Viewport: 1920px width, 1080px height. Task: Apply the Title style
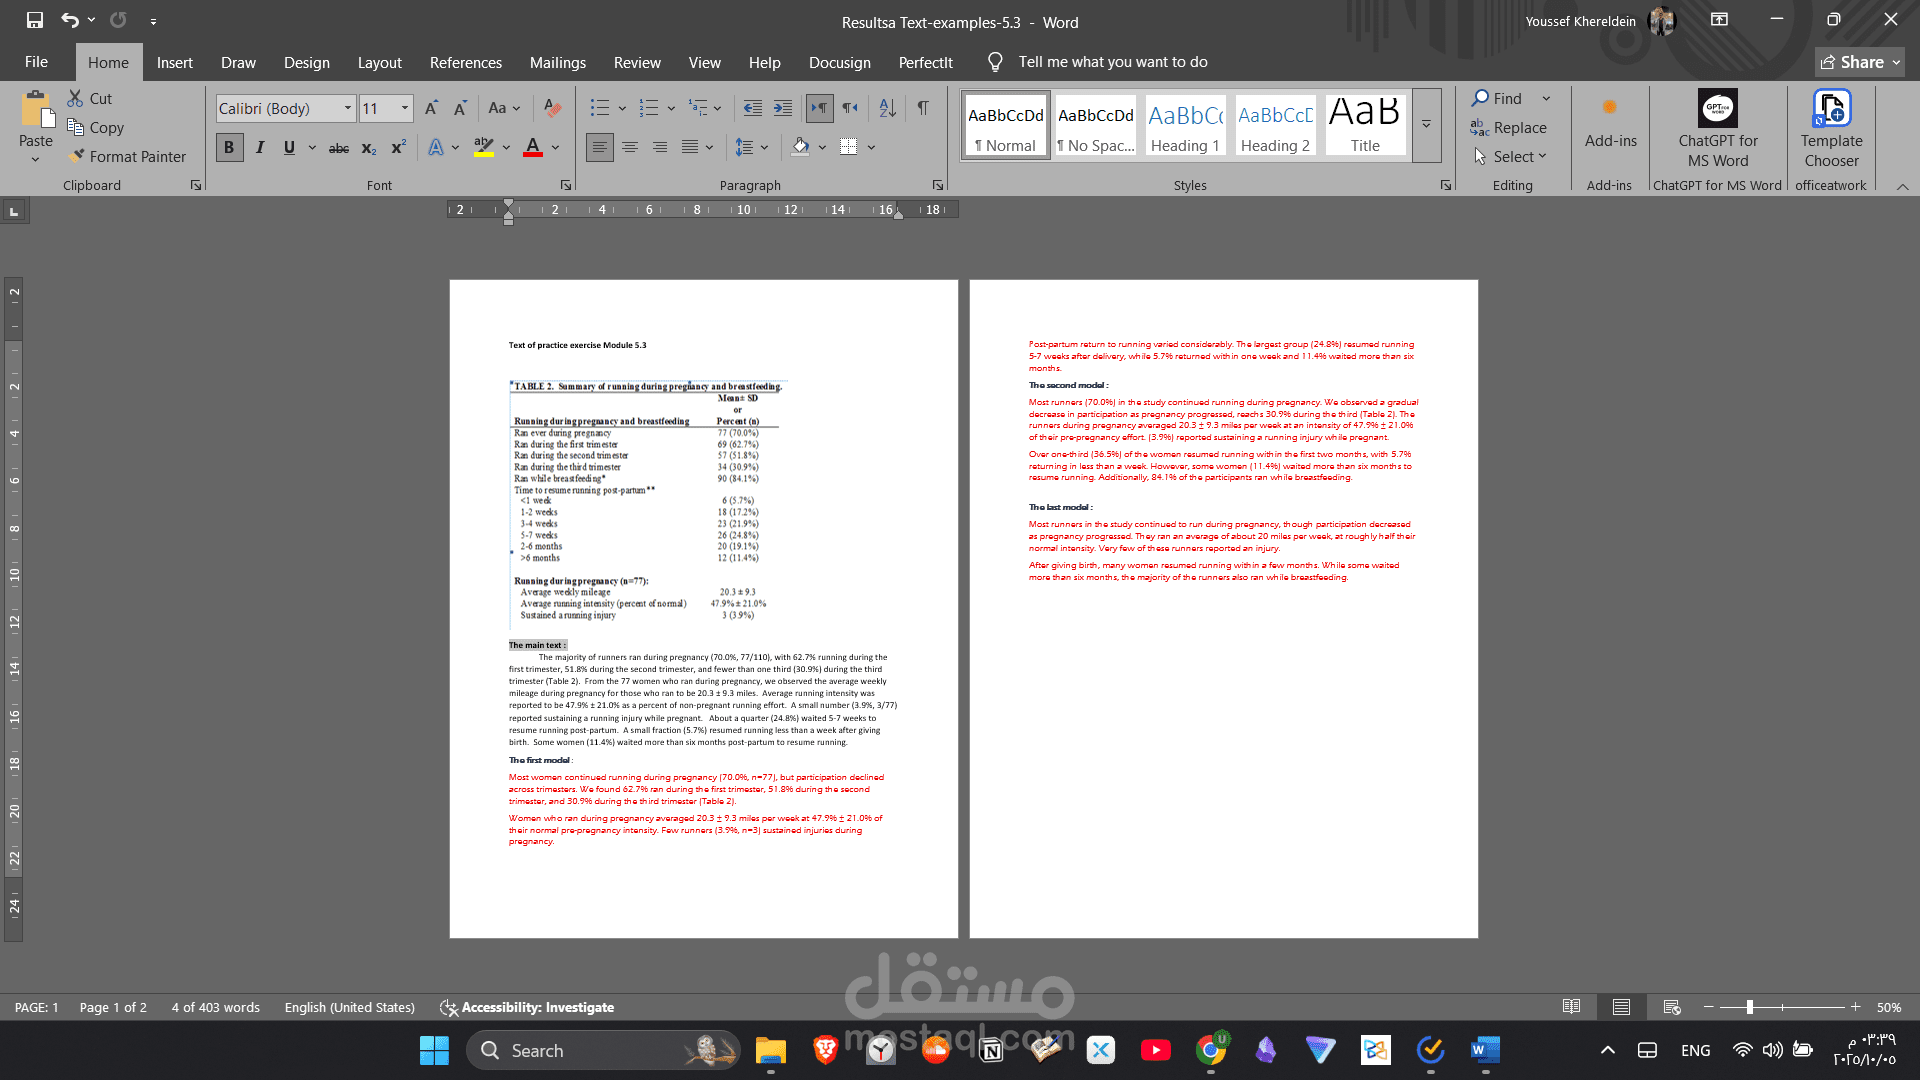tap(1365, 125)
